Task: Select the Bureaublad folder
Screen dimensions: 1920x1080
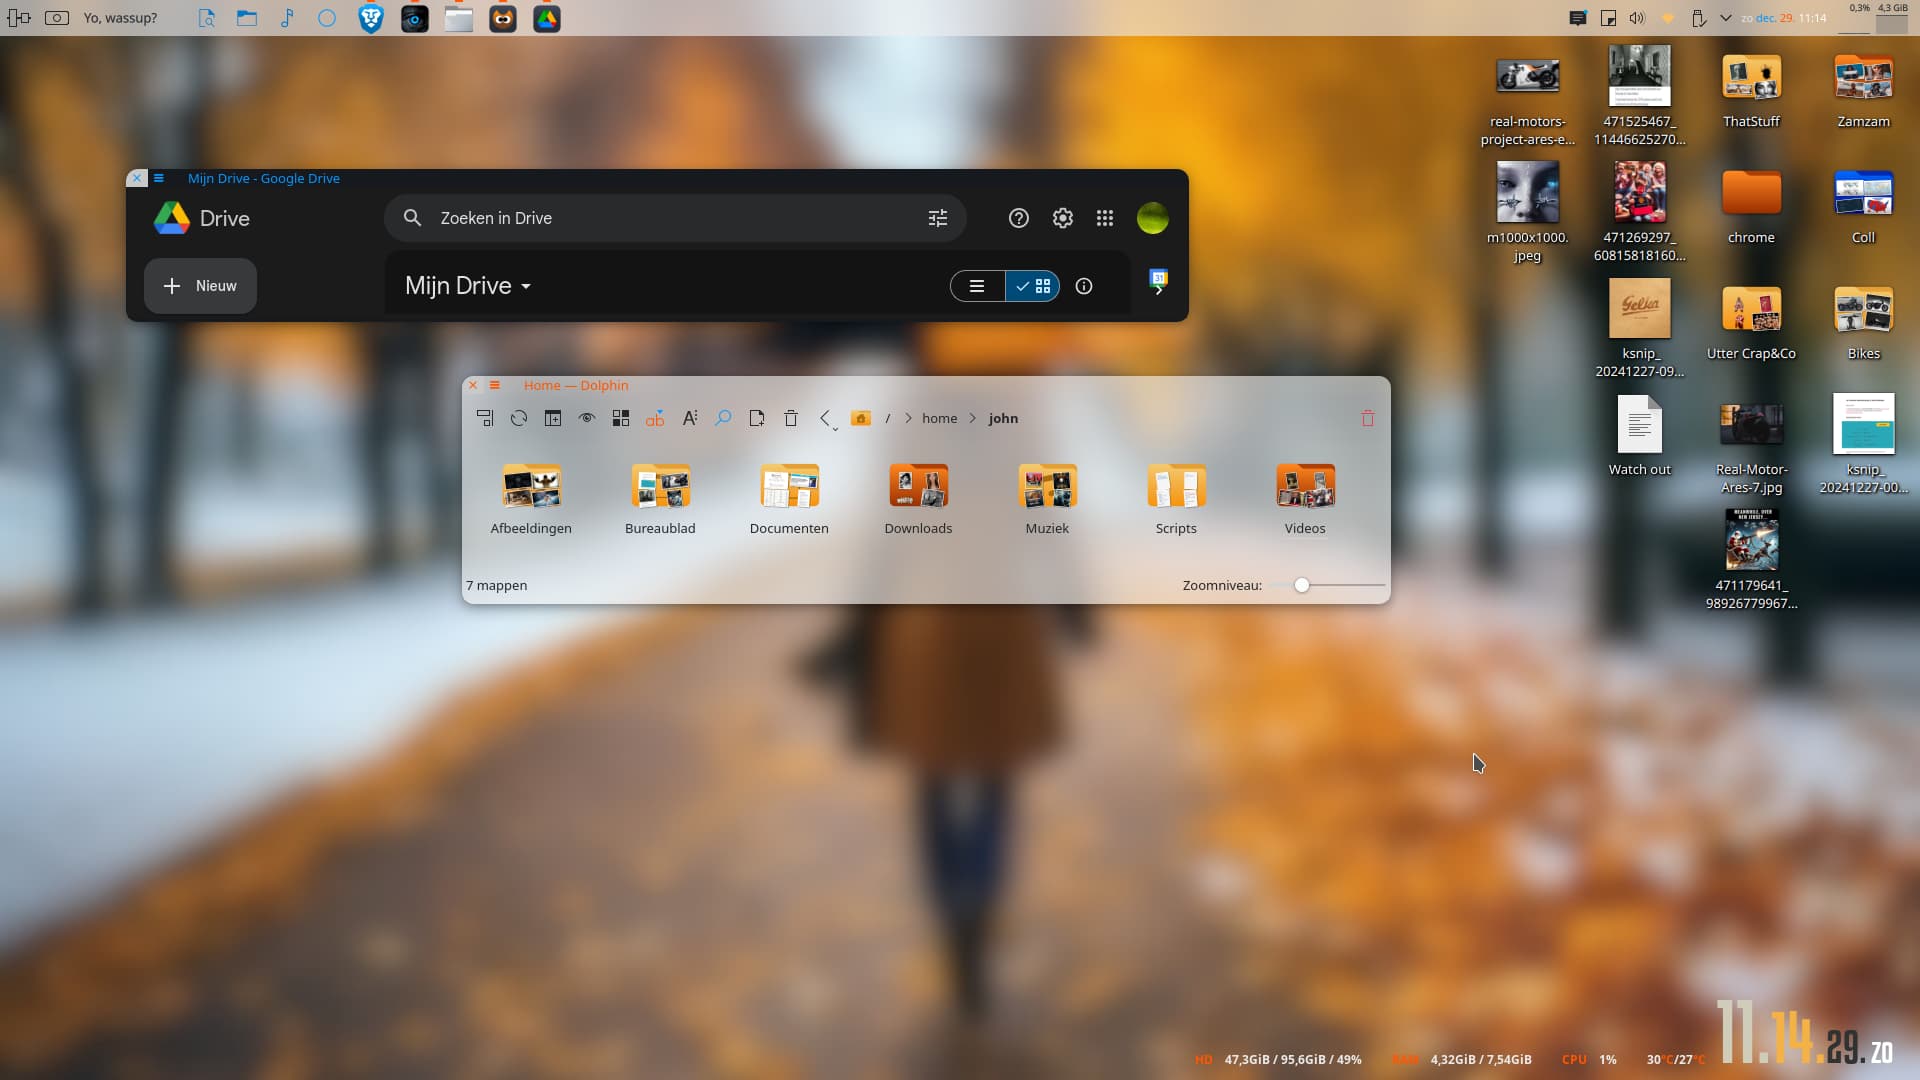Action: (x=660, y=499)
